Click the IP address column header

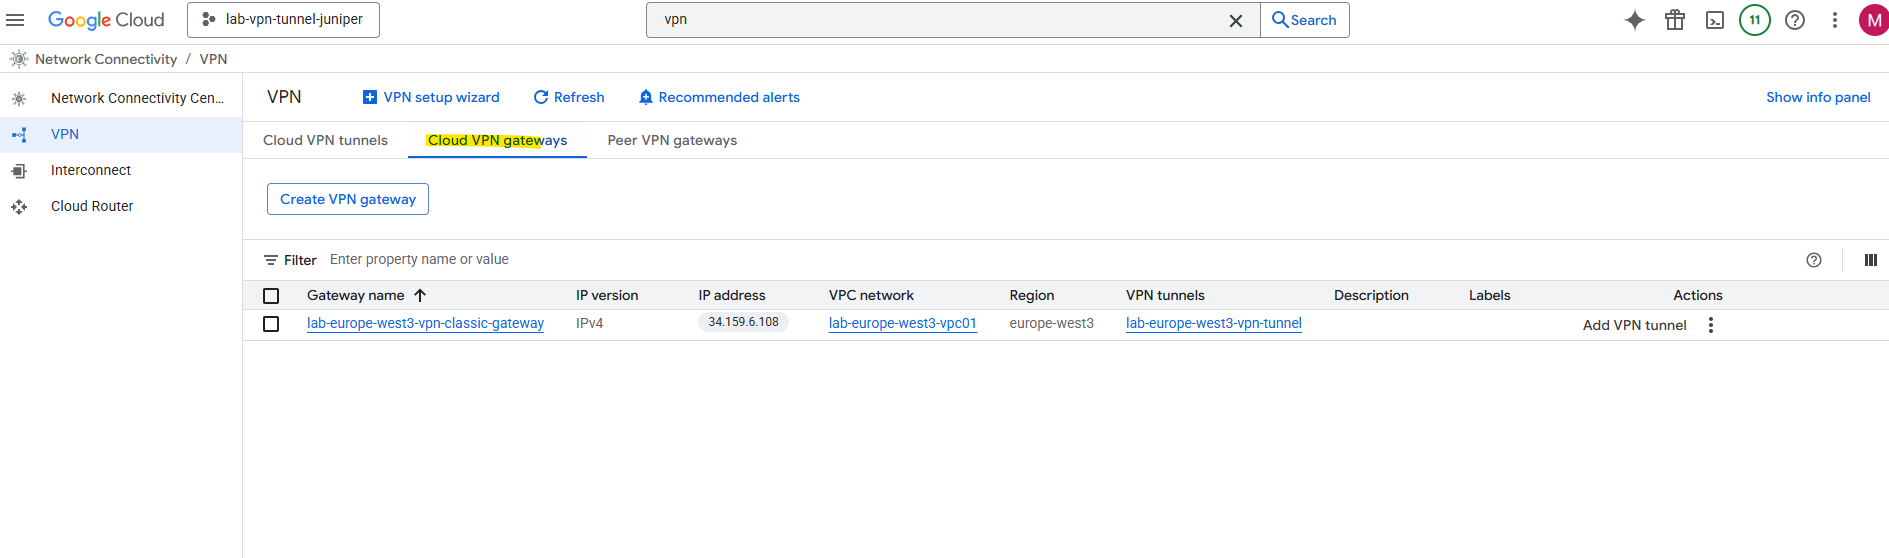[x=732, y=295]
